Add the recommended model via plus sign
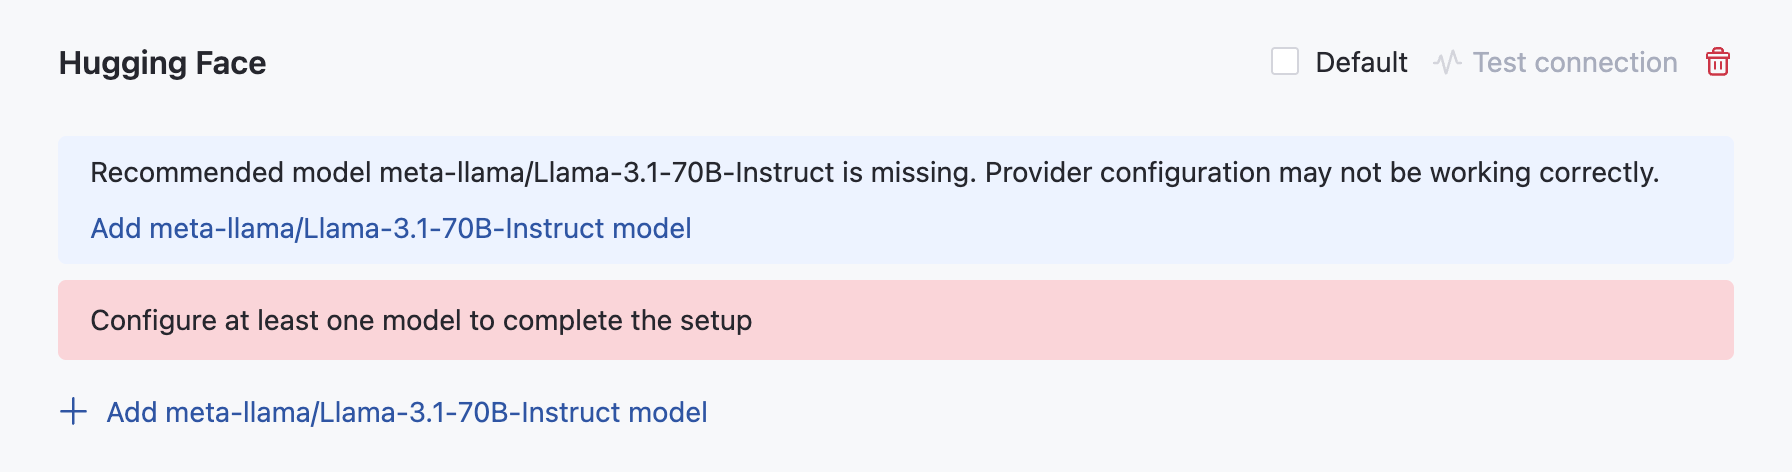Image resolution: width=1792 pixels, height=472 pixels. (73, 412)
